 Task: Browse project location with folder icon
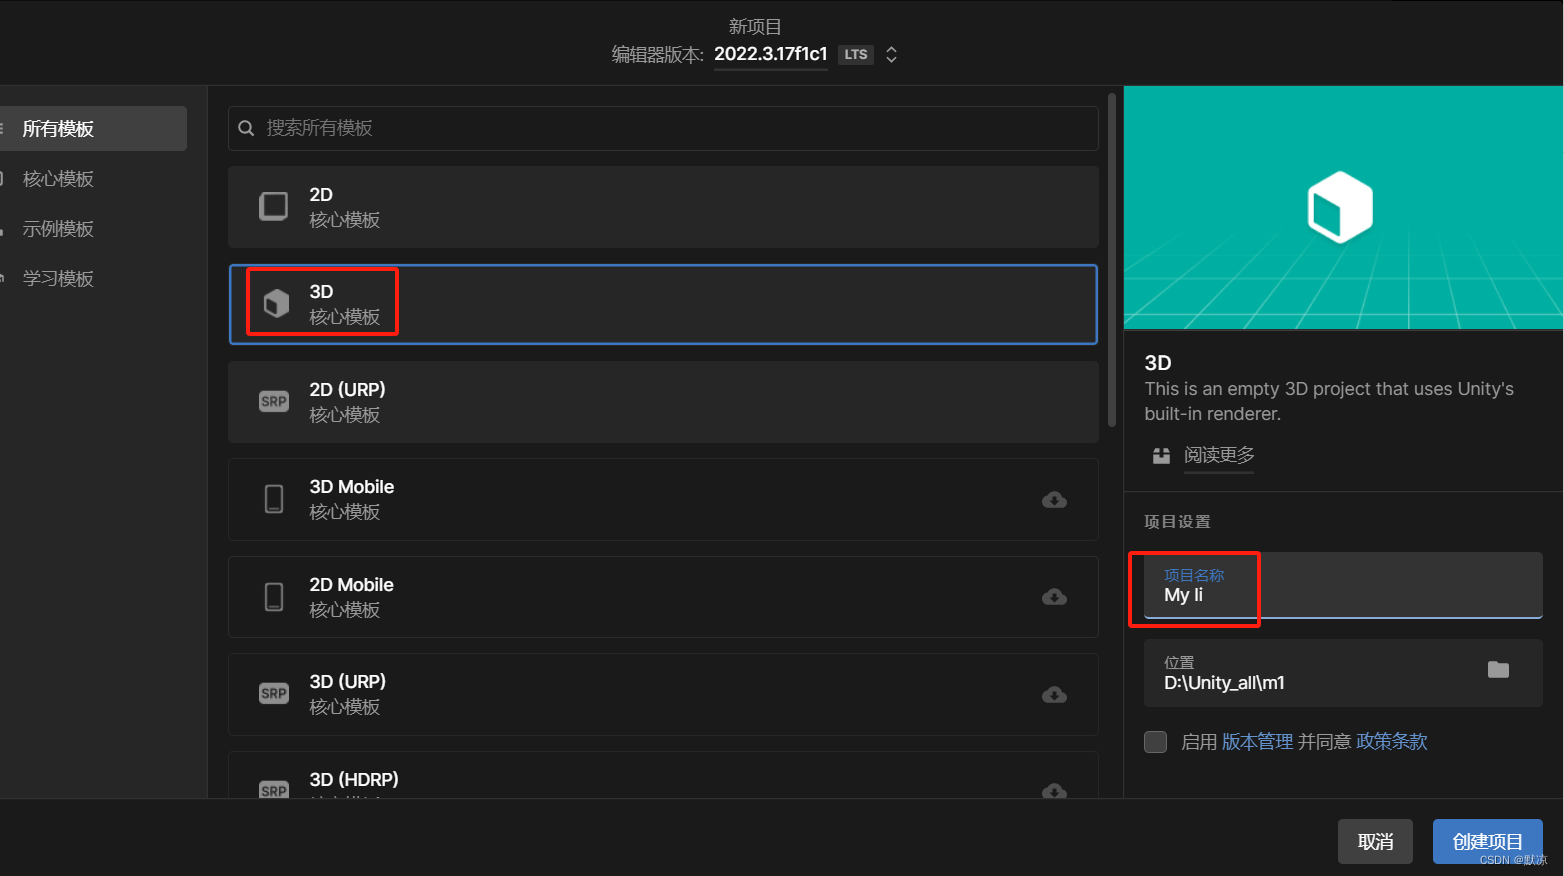pyautogui.click(x=1498, y=670)
